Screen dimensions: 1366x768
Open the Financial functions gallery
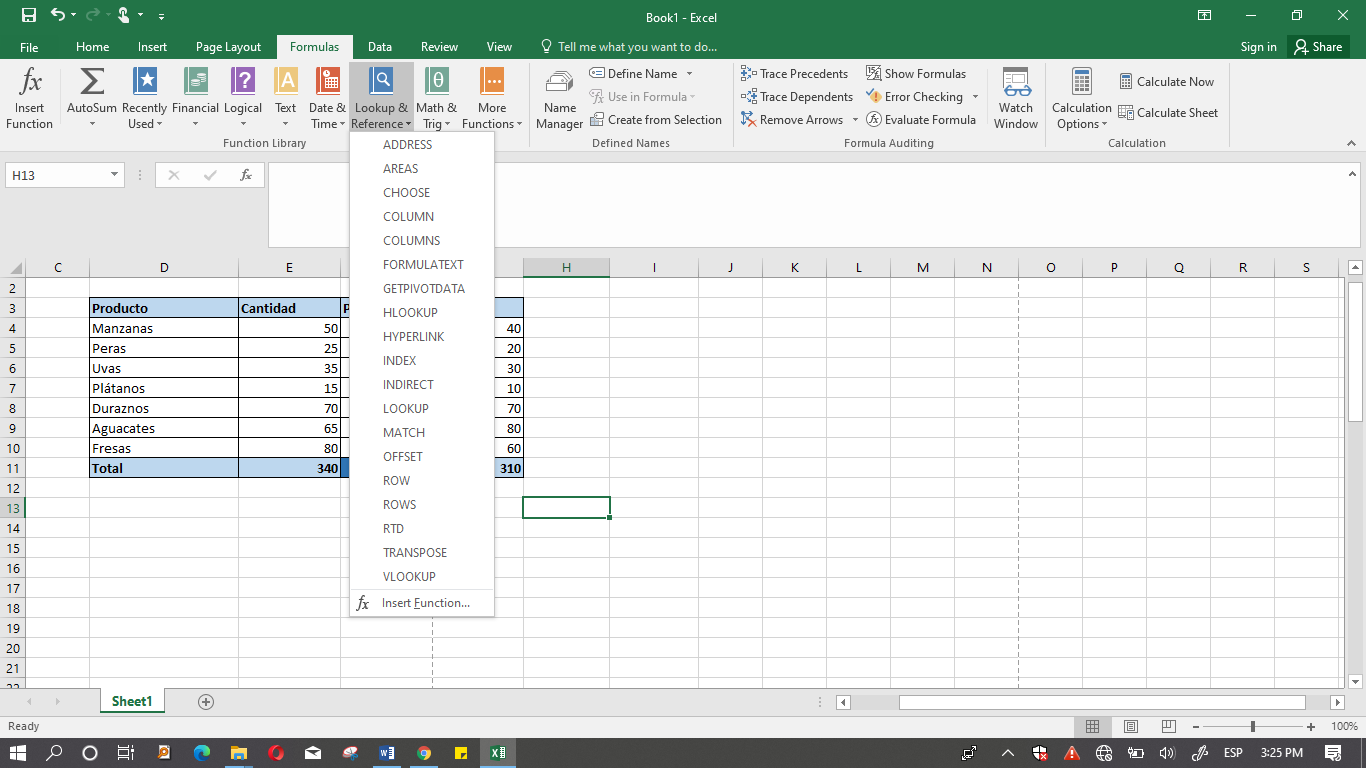(194, 97)
